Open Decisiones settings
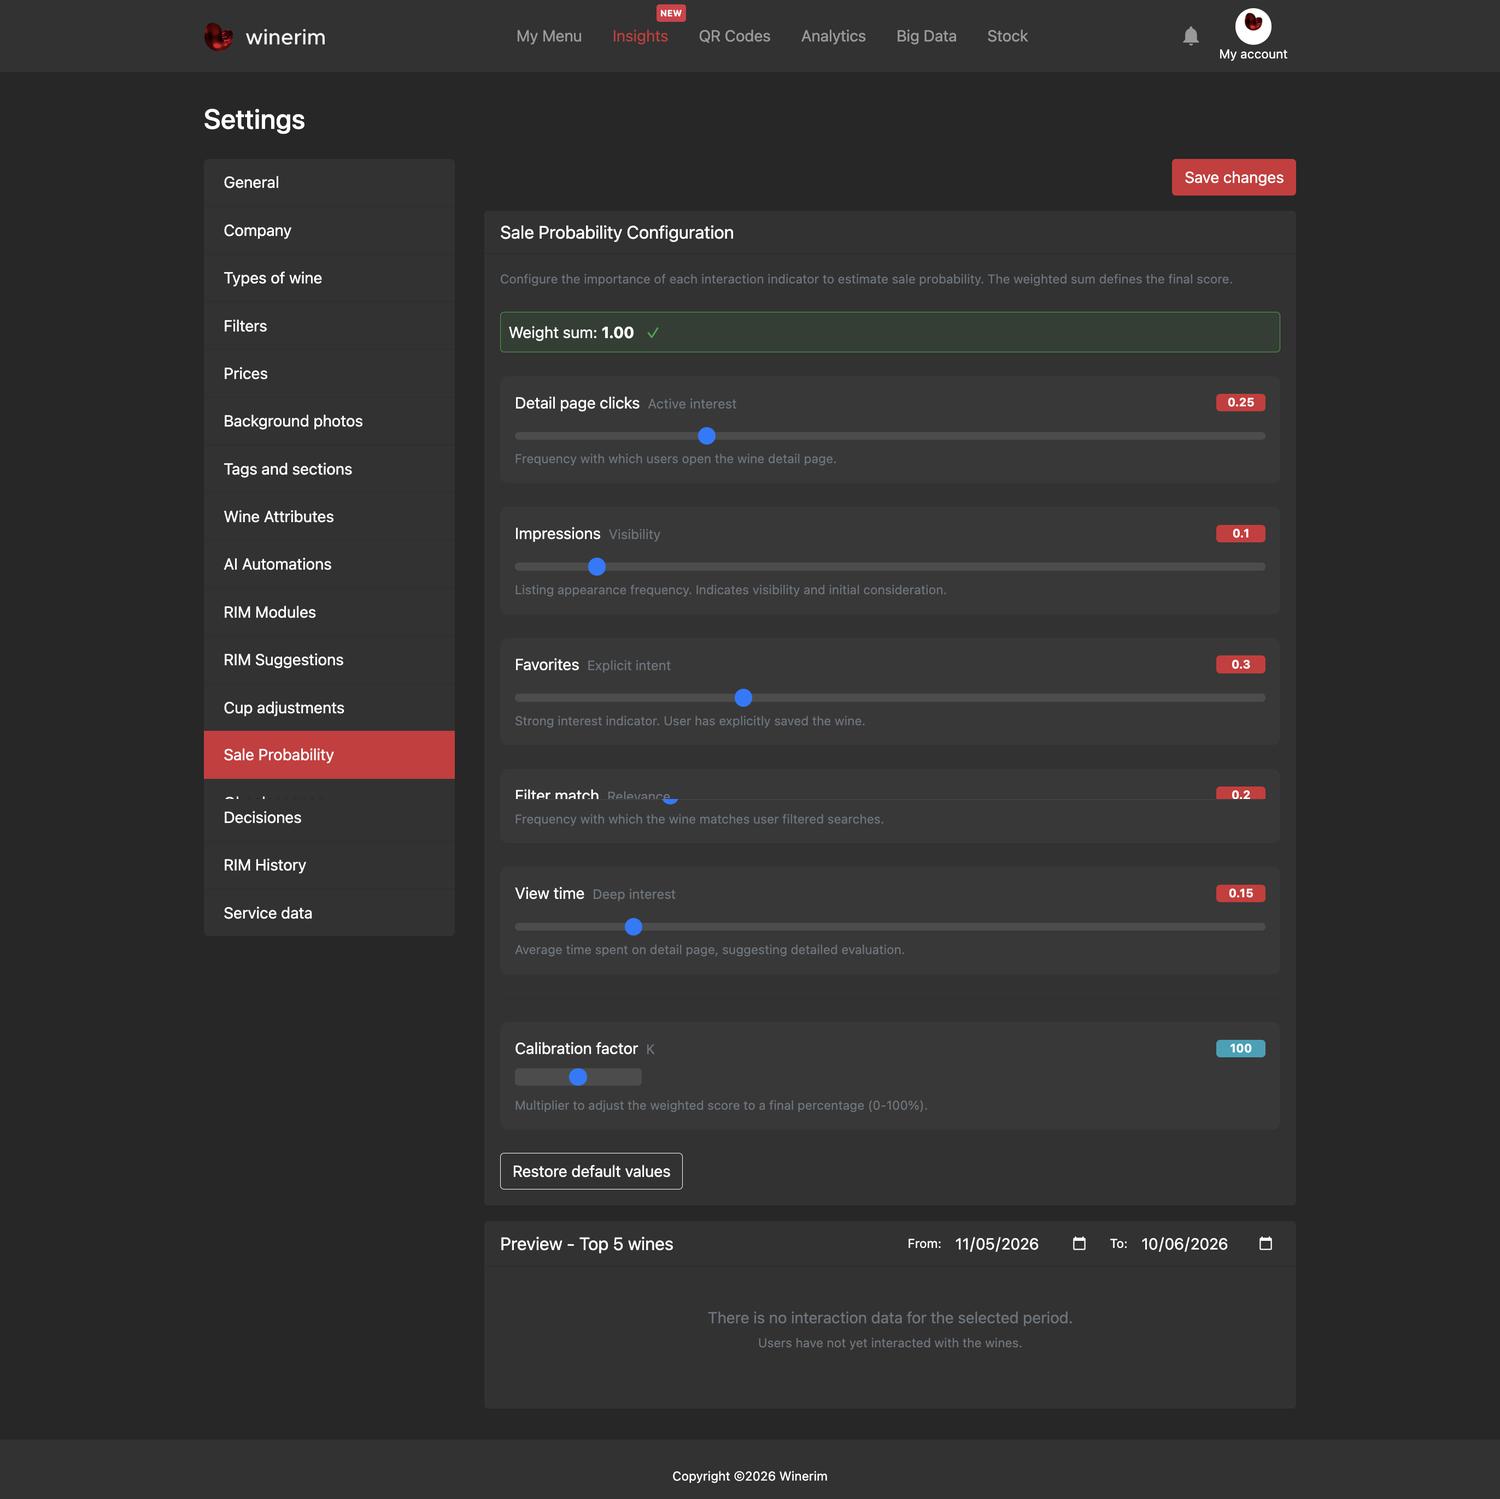The height and width of the screenshot is (1499, 1500). tap(329, 818)
